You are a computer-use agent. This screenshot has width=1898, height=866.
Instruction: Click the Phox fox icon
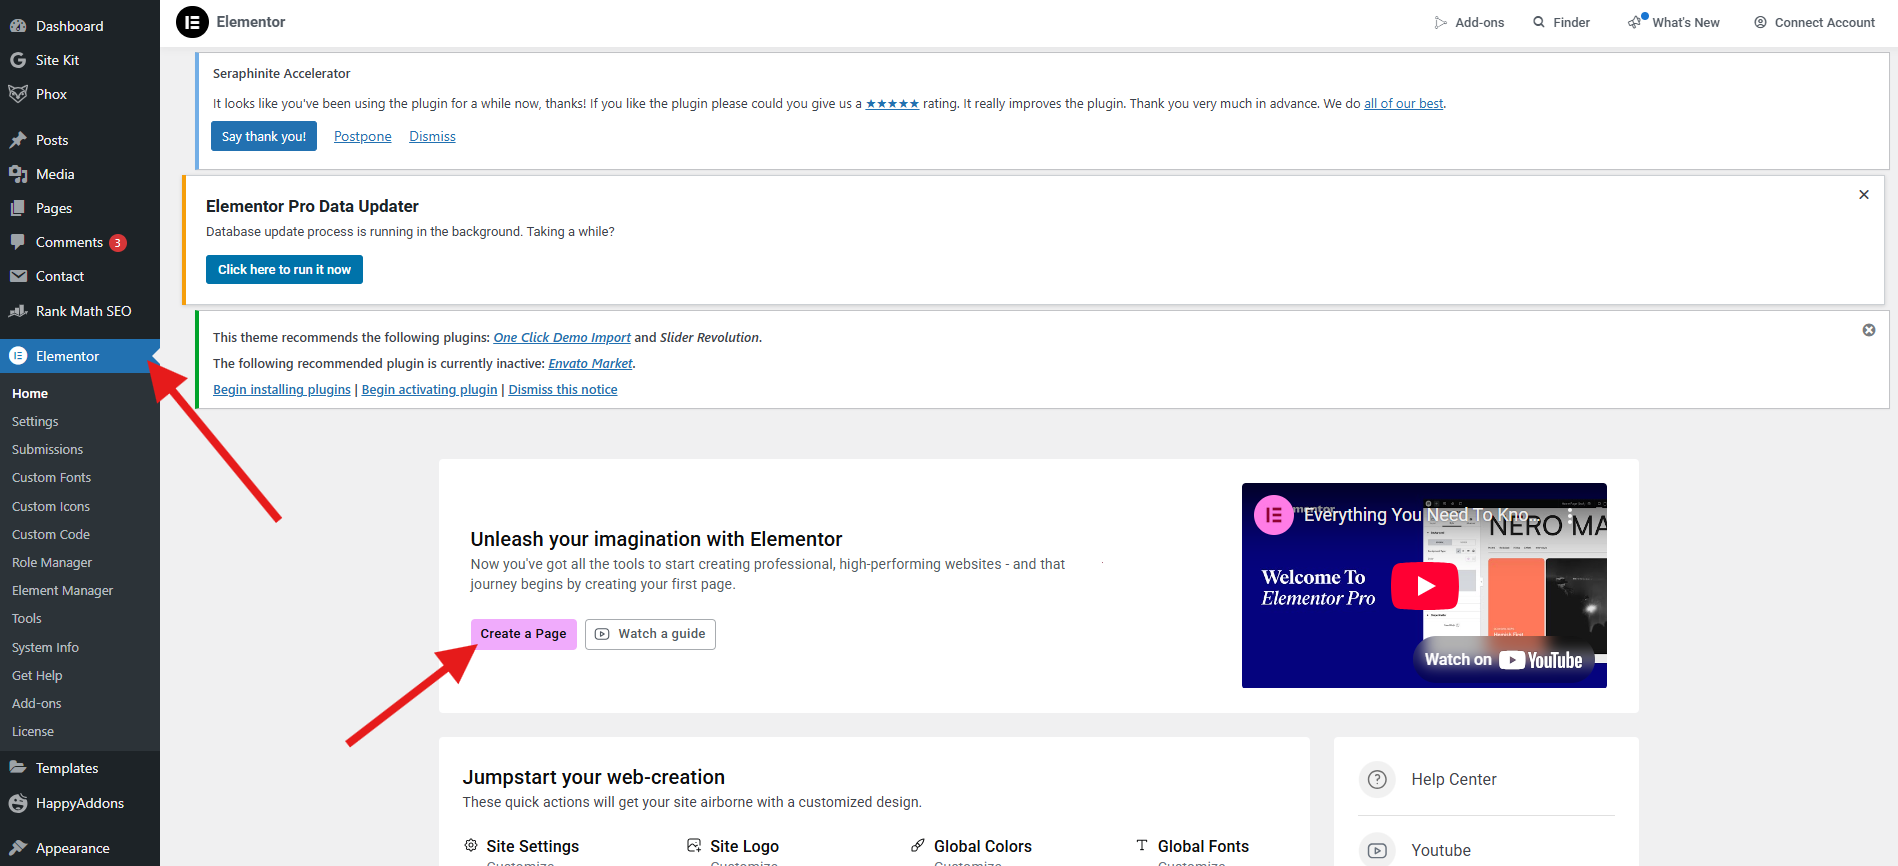[x=18, y=94]
